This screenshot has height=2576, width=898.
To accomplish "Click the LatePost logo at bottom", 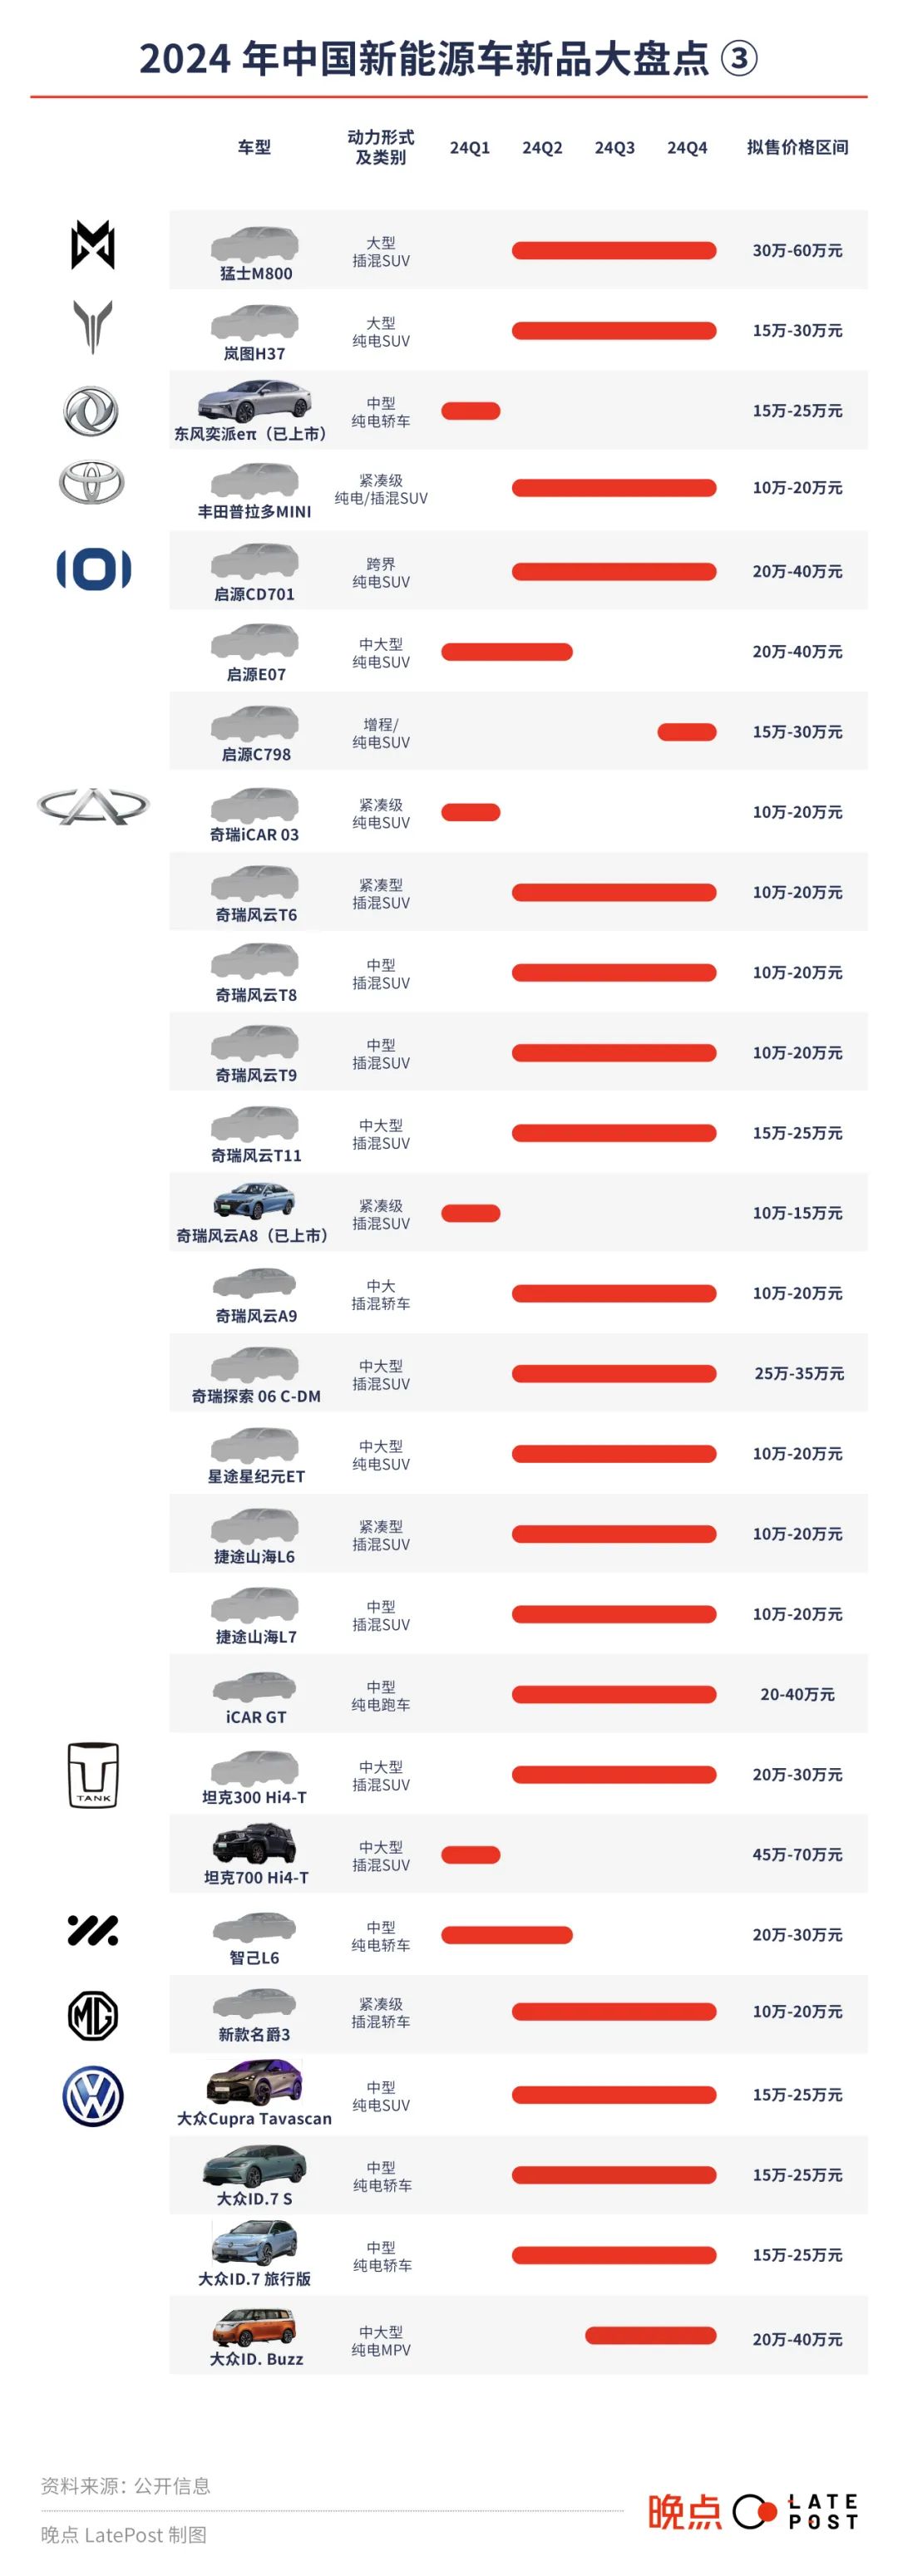I will pos(753,2511).
